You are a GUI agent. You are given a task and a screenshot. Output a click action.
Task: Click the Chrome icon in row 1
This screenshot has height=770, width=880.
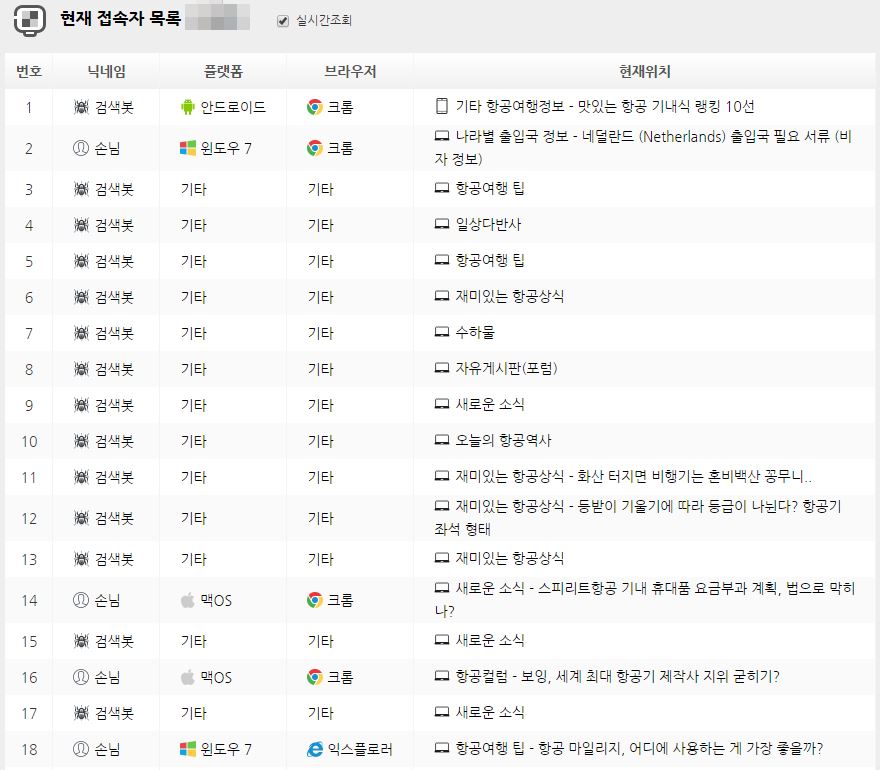(x=315, y=107)
